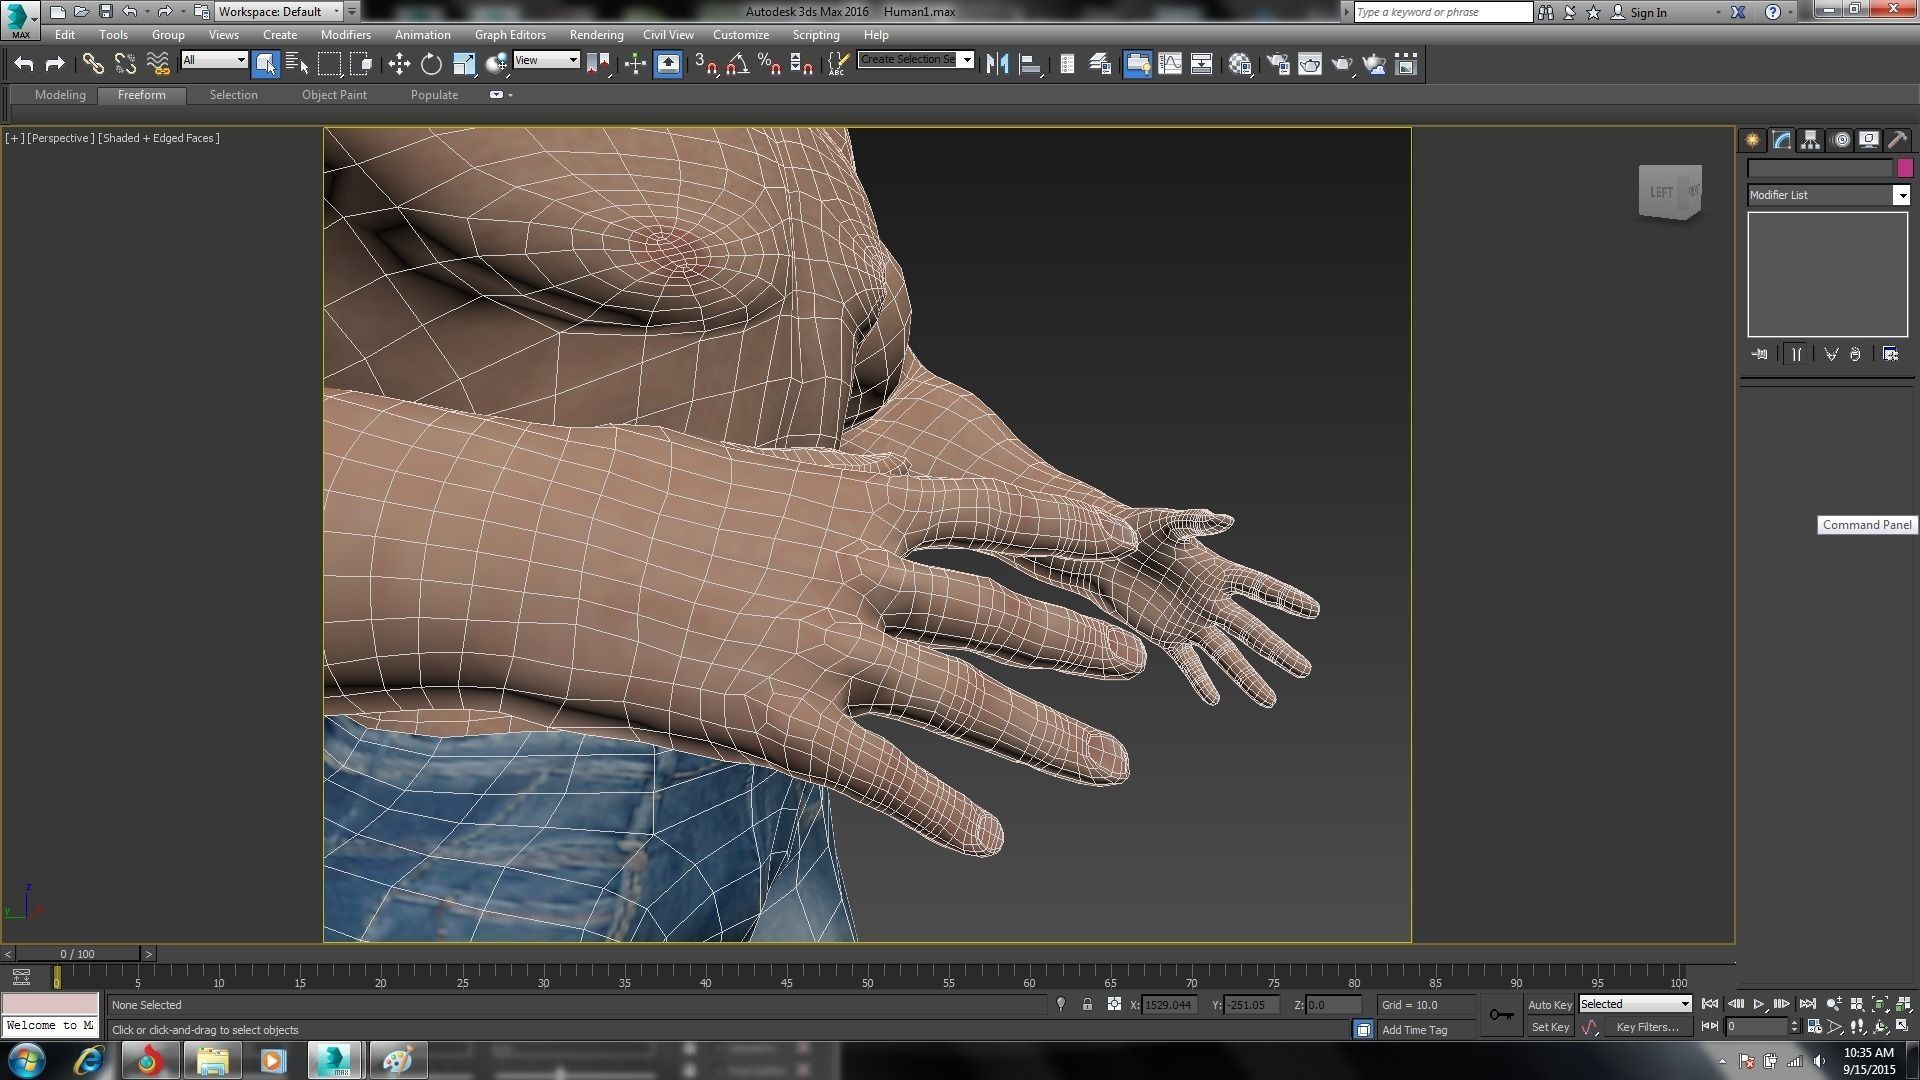Image resolution: width=1920 pixels, height=1080 pixels.
Task: Click the Select and Place tool
Action: click(496, 64)
